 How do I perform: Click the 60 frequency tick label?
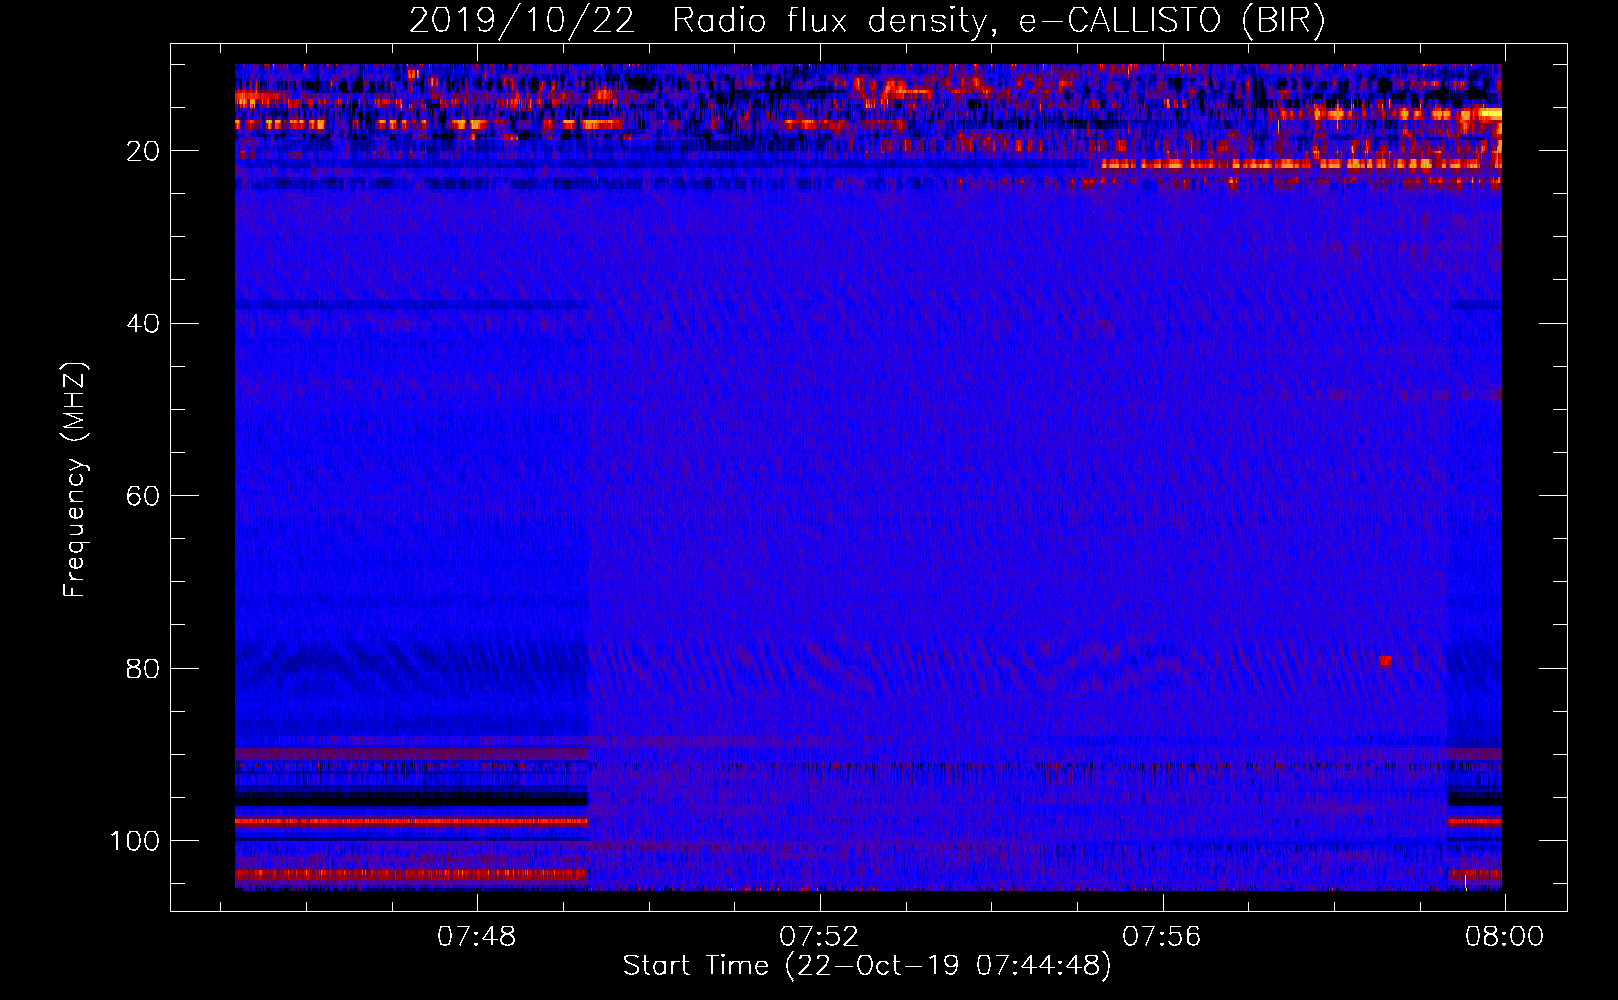click(144, 496)
